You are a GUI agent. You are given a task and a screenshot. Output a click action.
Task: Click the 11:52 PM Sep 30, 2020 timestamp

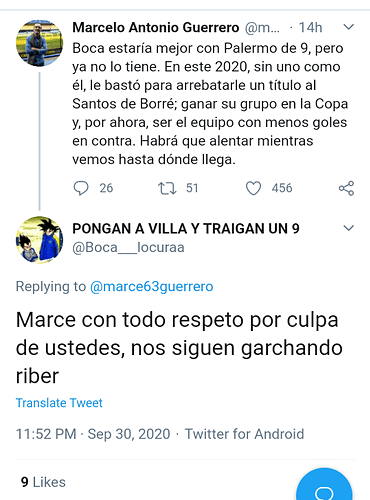pyautogui.click(x=93, y=434)
